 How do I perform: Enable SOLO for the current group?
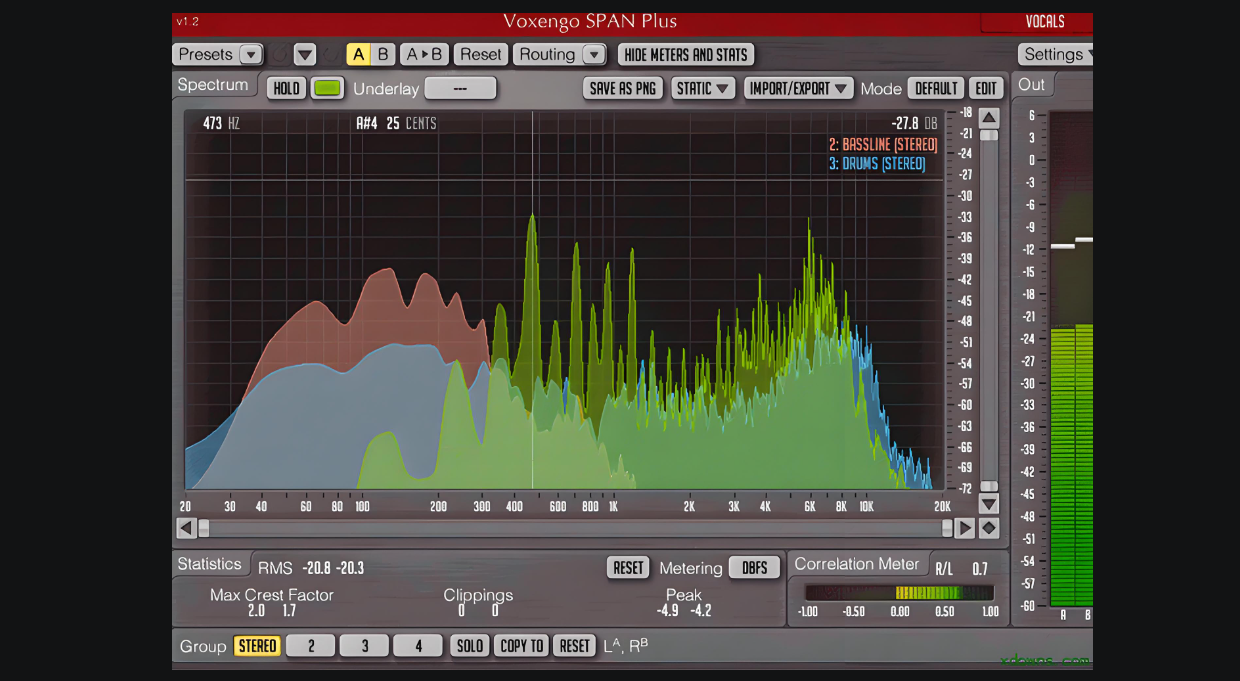[470, 646]
